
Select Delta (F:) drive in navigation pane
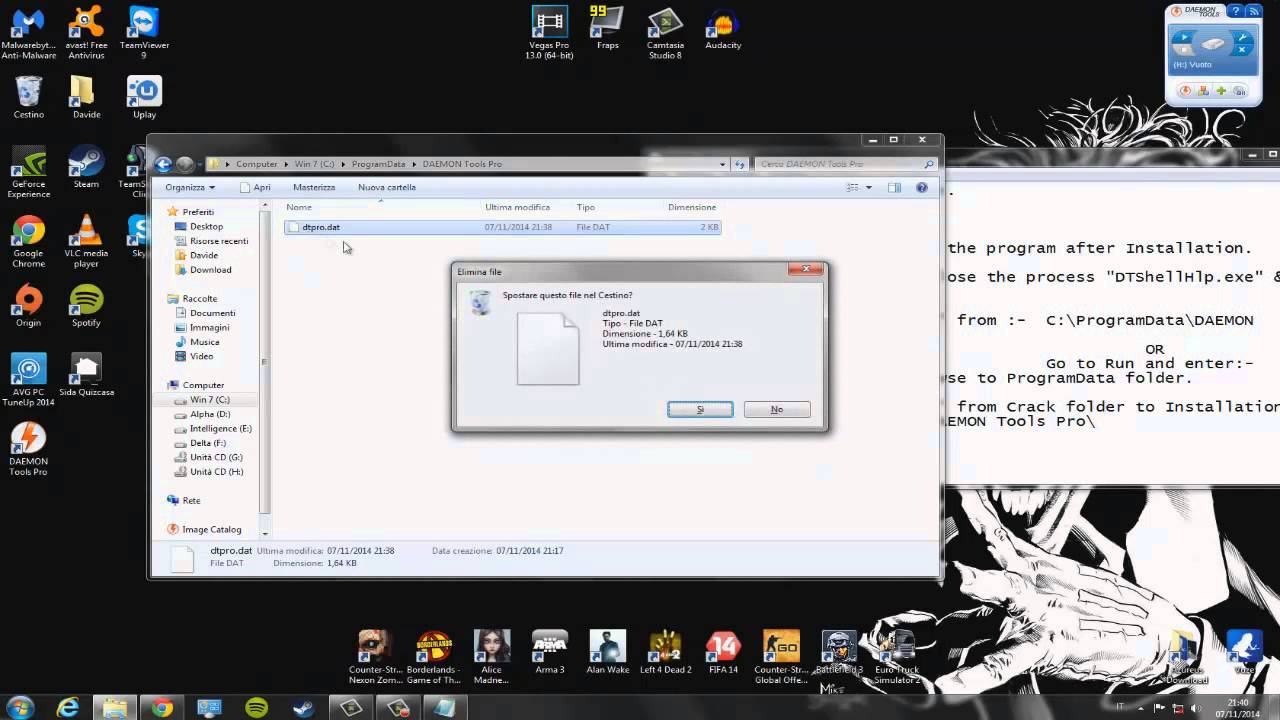pos(207,443)
